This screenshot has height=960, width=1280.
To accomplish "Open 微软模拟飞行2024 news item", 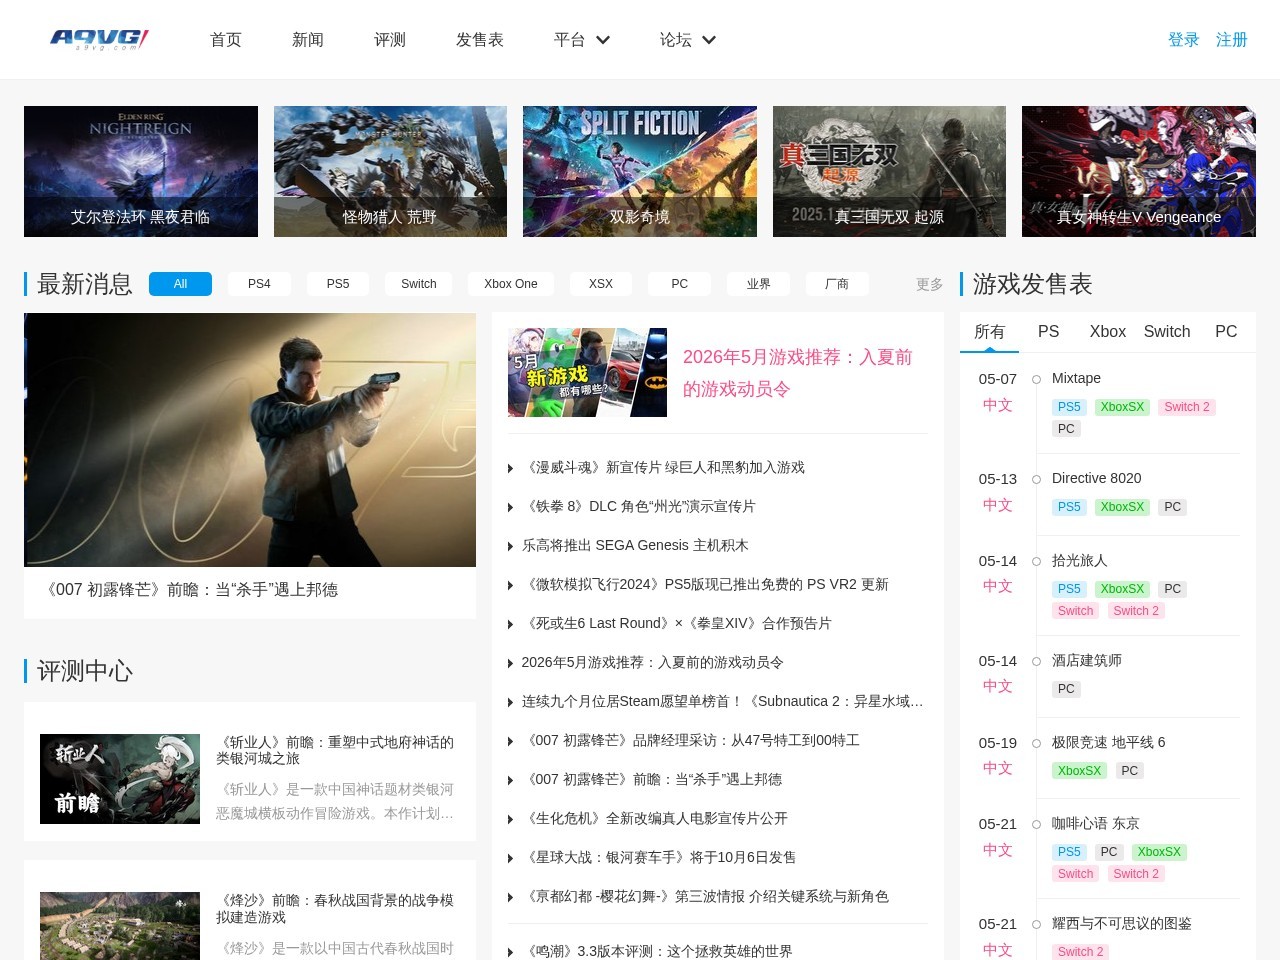I will click(x=705, y=585).
